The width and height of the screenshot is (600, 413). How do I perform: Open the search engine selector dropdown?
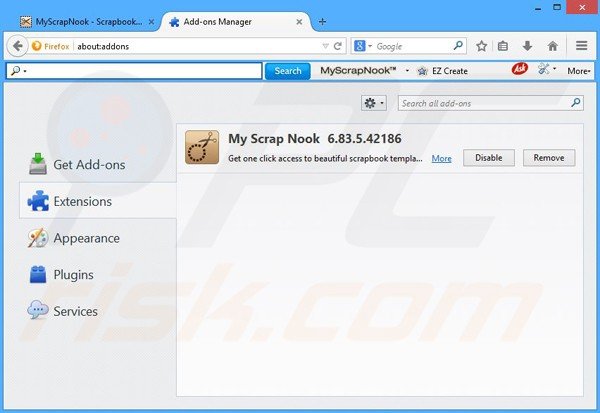[362, 46]
